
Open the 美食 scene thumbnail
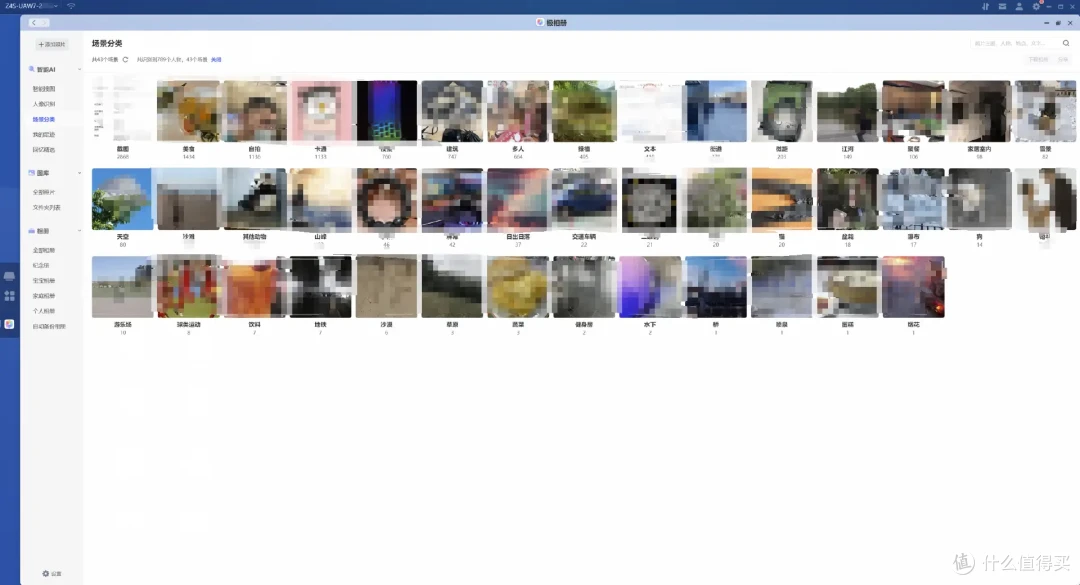pyautogui.click(x=189, y=112)
